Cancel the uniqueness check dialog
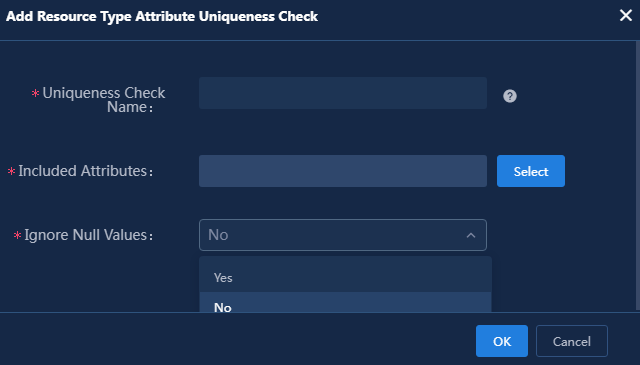The image size is (640, 365). 571,341
